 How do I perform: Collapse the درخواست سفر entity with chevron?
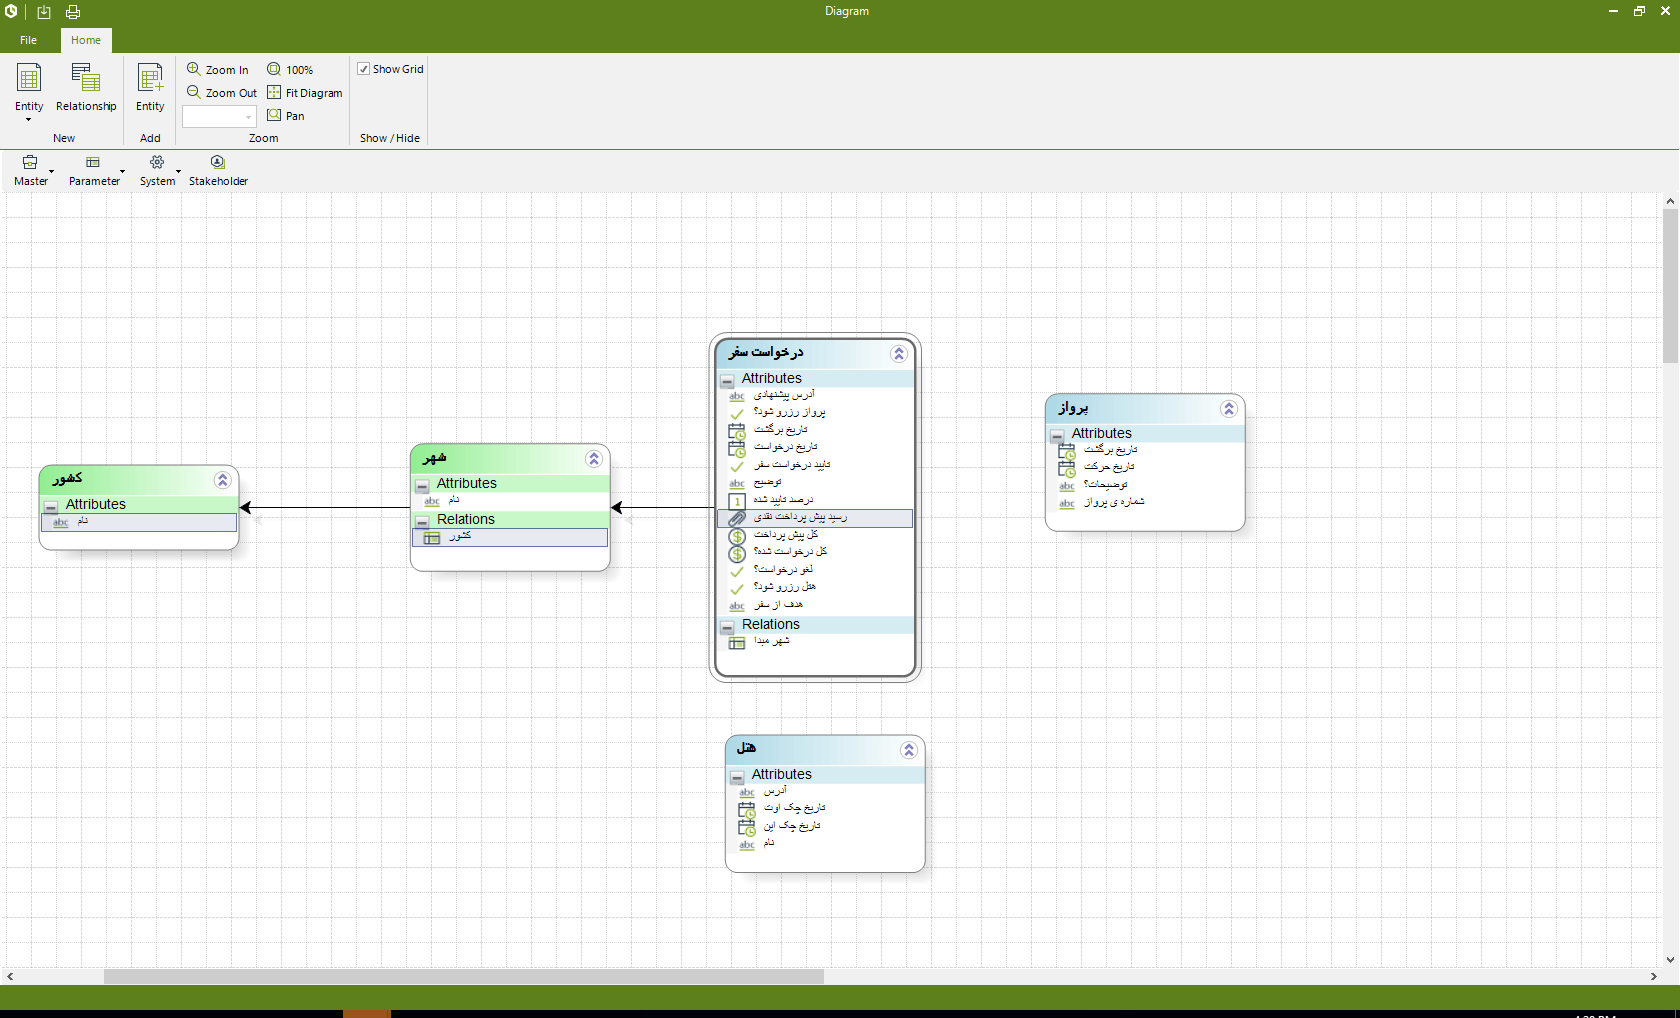[899, 354]
